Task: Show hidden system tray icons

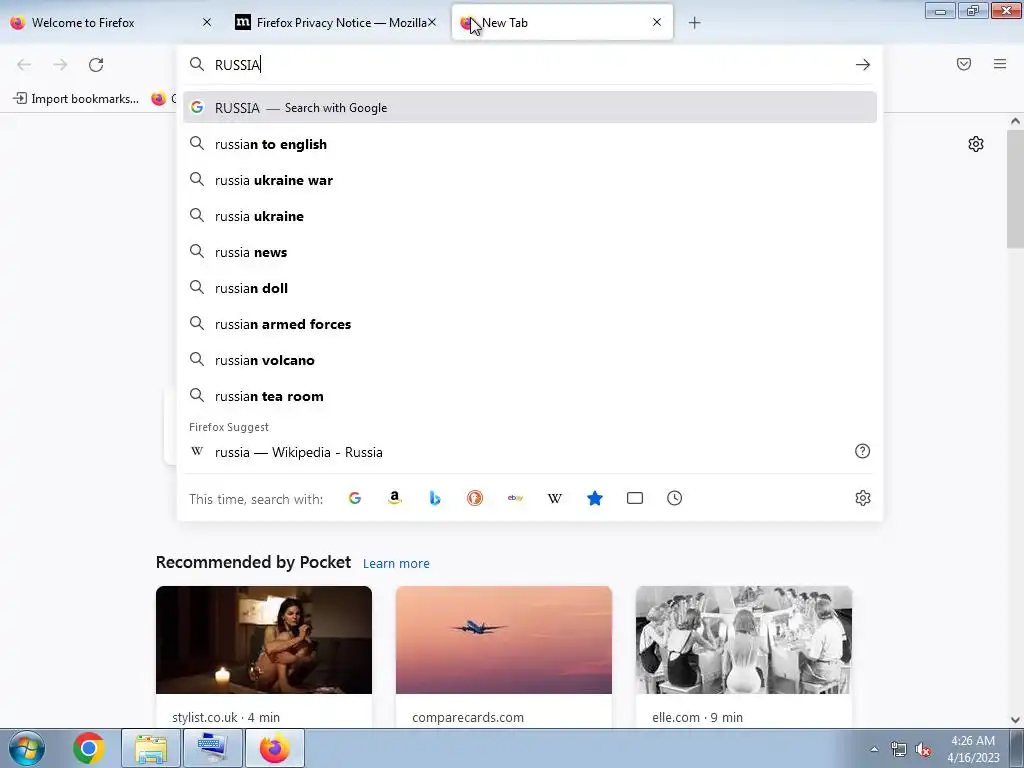Action: point(874,749)
